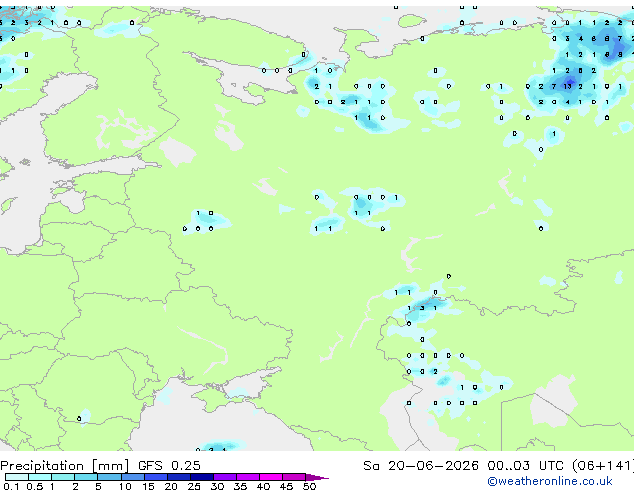Pick the dark navy swatch between 25 and 30

201,477
